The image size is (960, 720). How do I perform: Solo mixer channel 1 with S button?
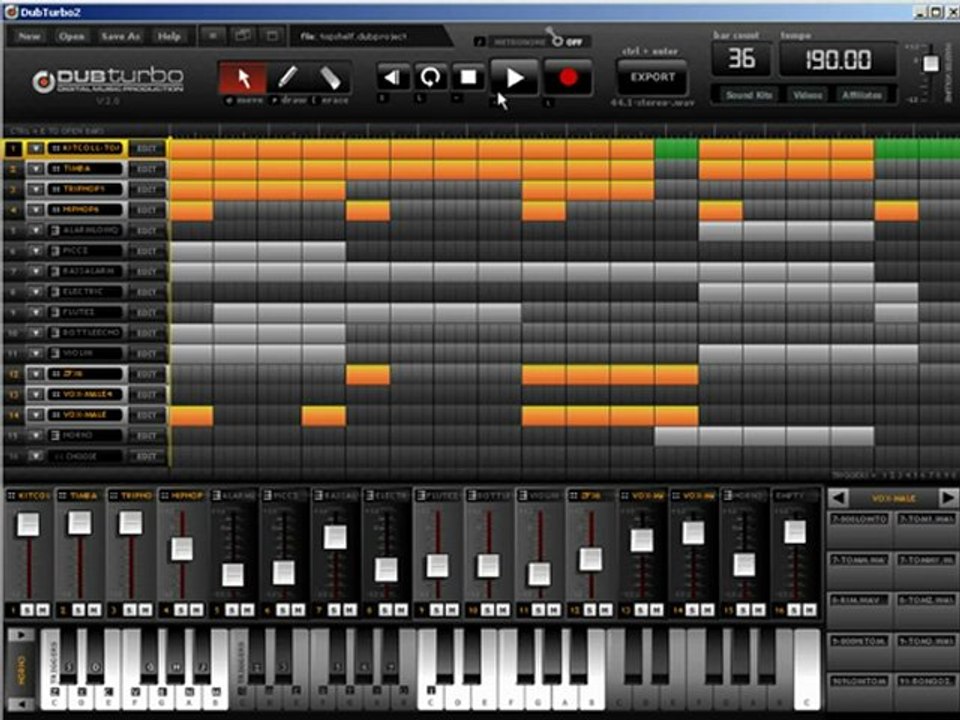[x=27, y=610]
